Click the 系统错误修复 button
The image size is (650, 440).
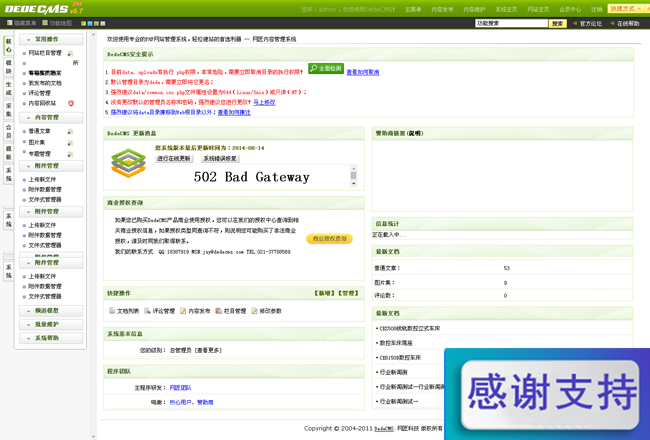tap(220, 158)
